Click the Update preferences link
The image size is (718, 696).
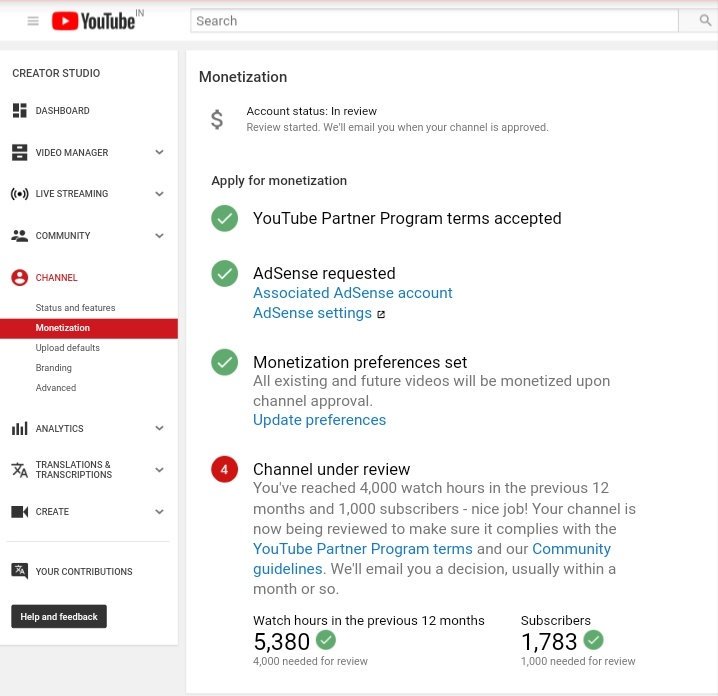(x=320, y=420)
